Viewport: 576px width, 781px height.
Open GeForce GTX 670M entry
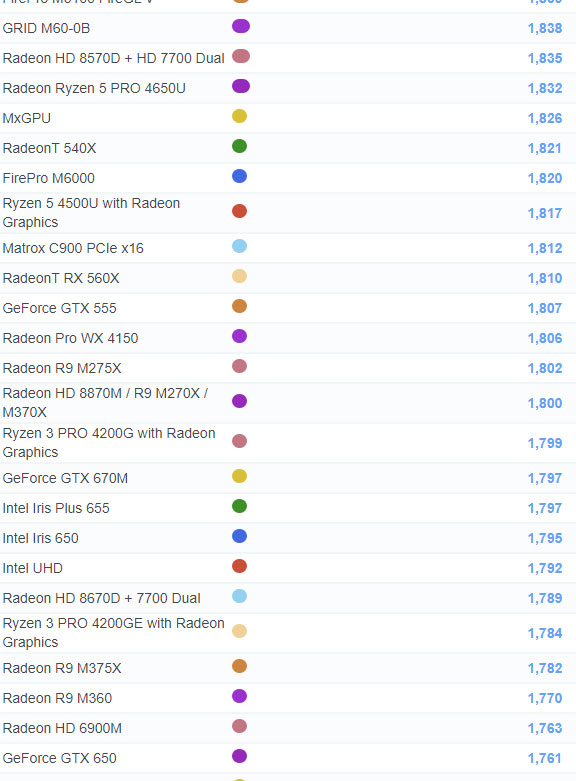coord(65,478)
